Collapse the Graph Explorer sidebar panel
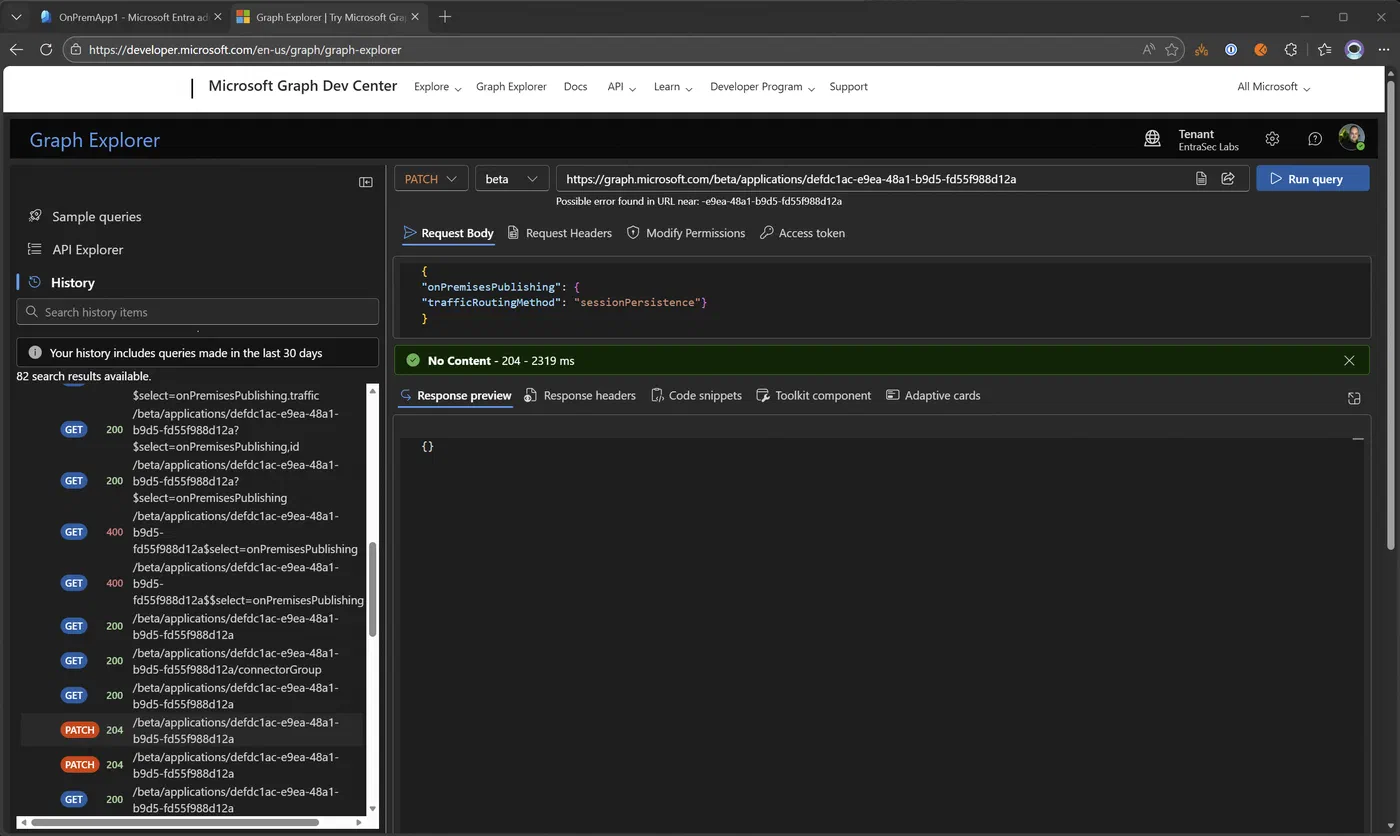 366,182
